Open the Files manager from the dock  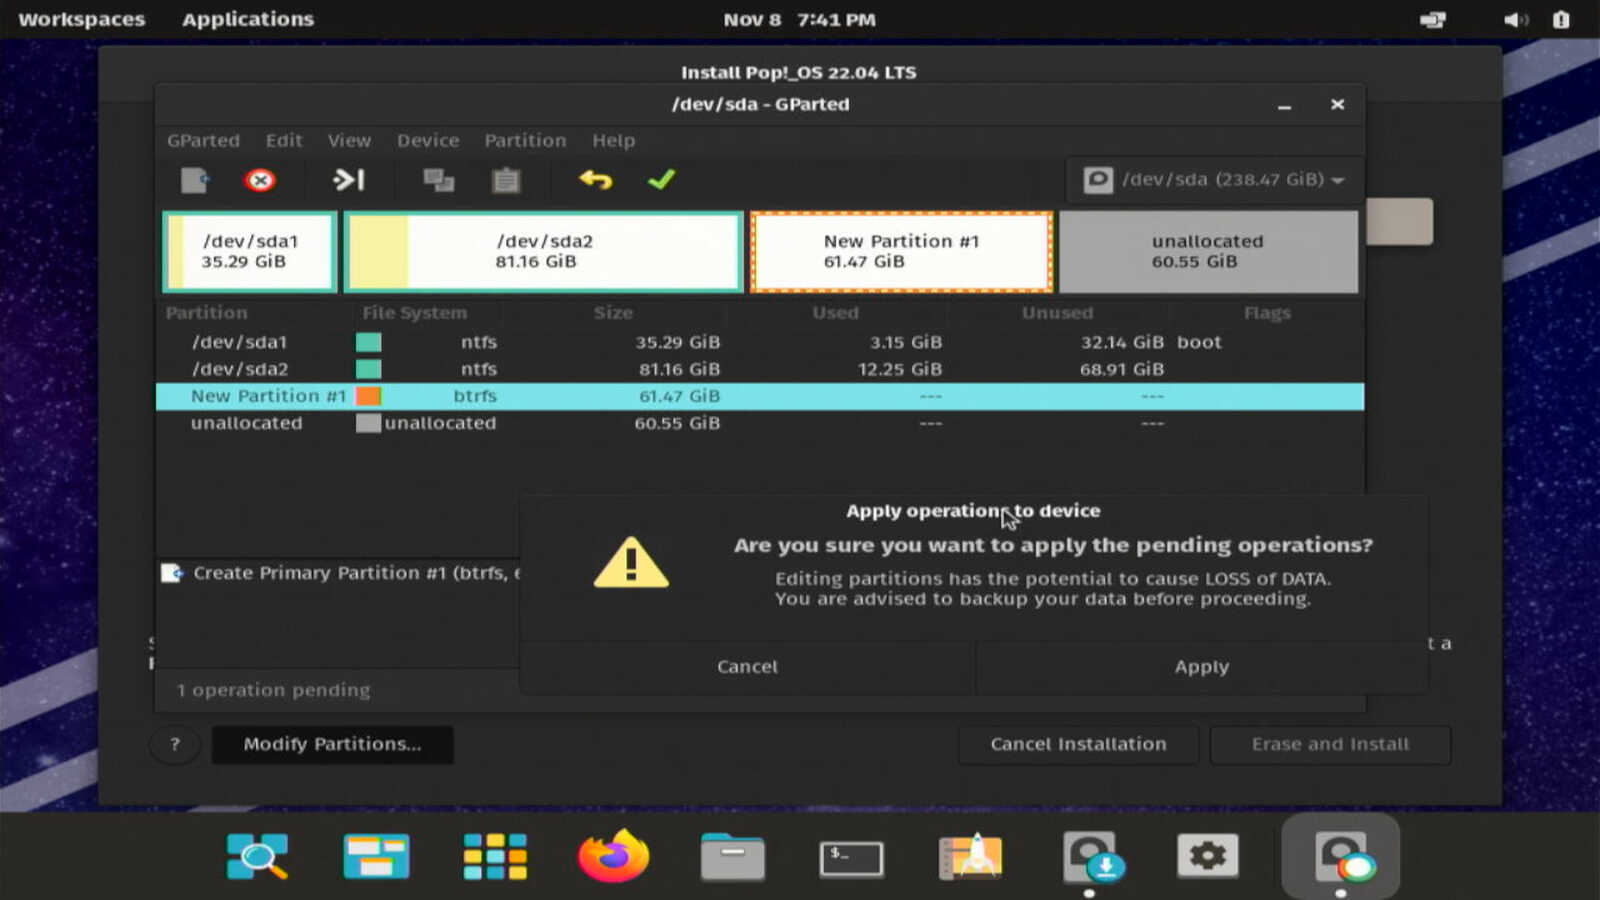[732, 856]
